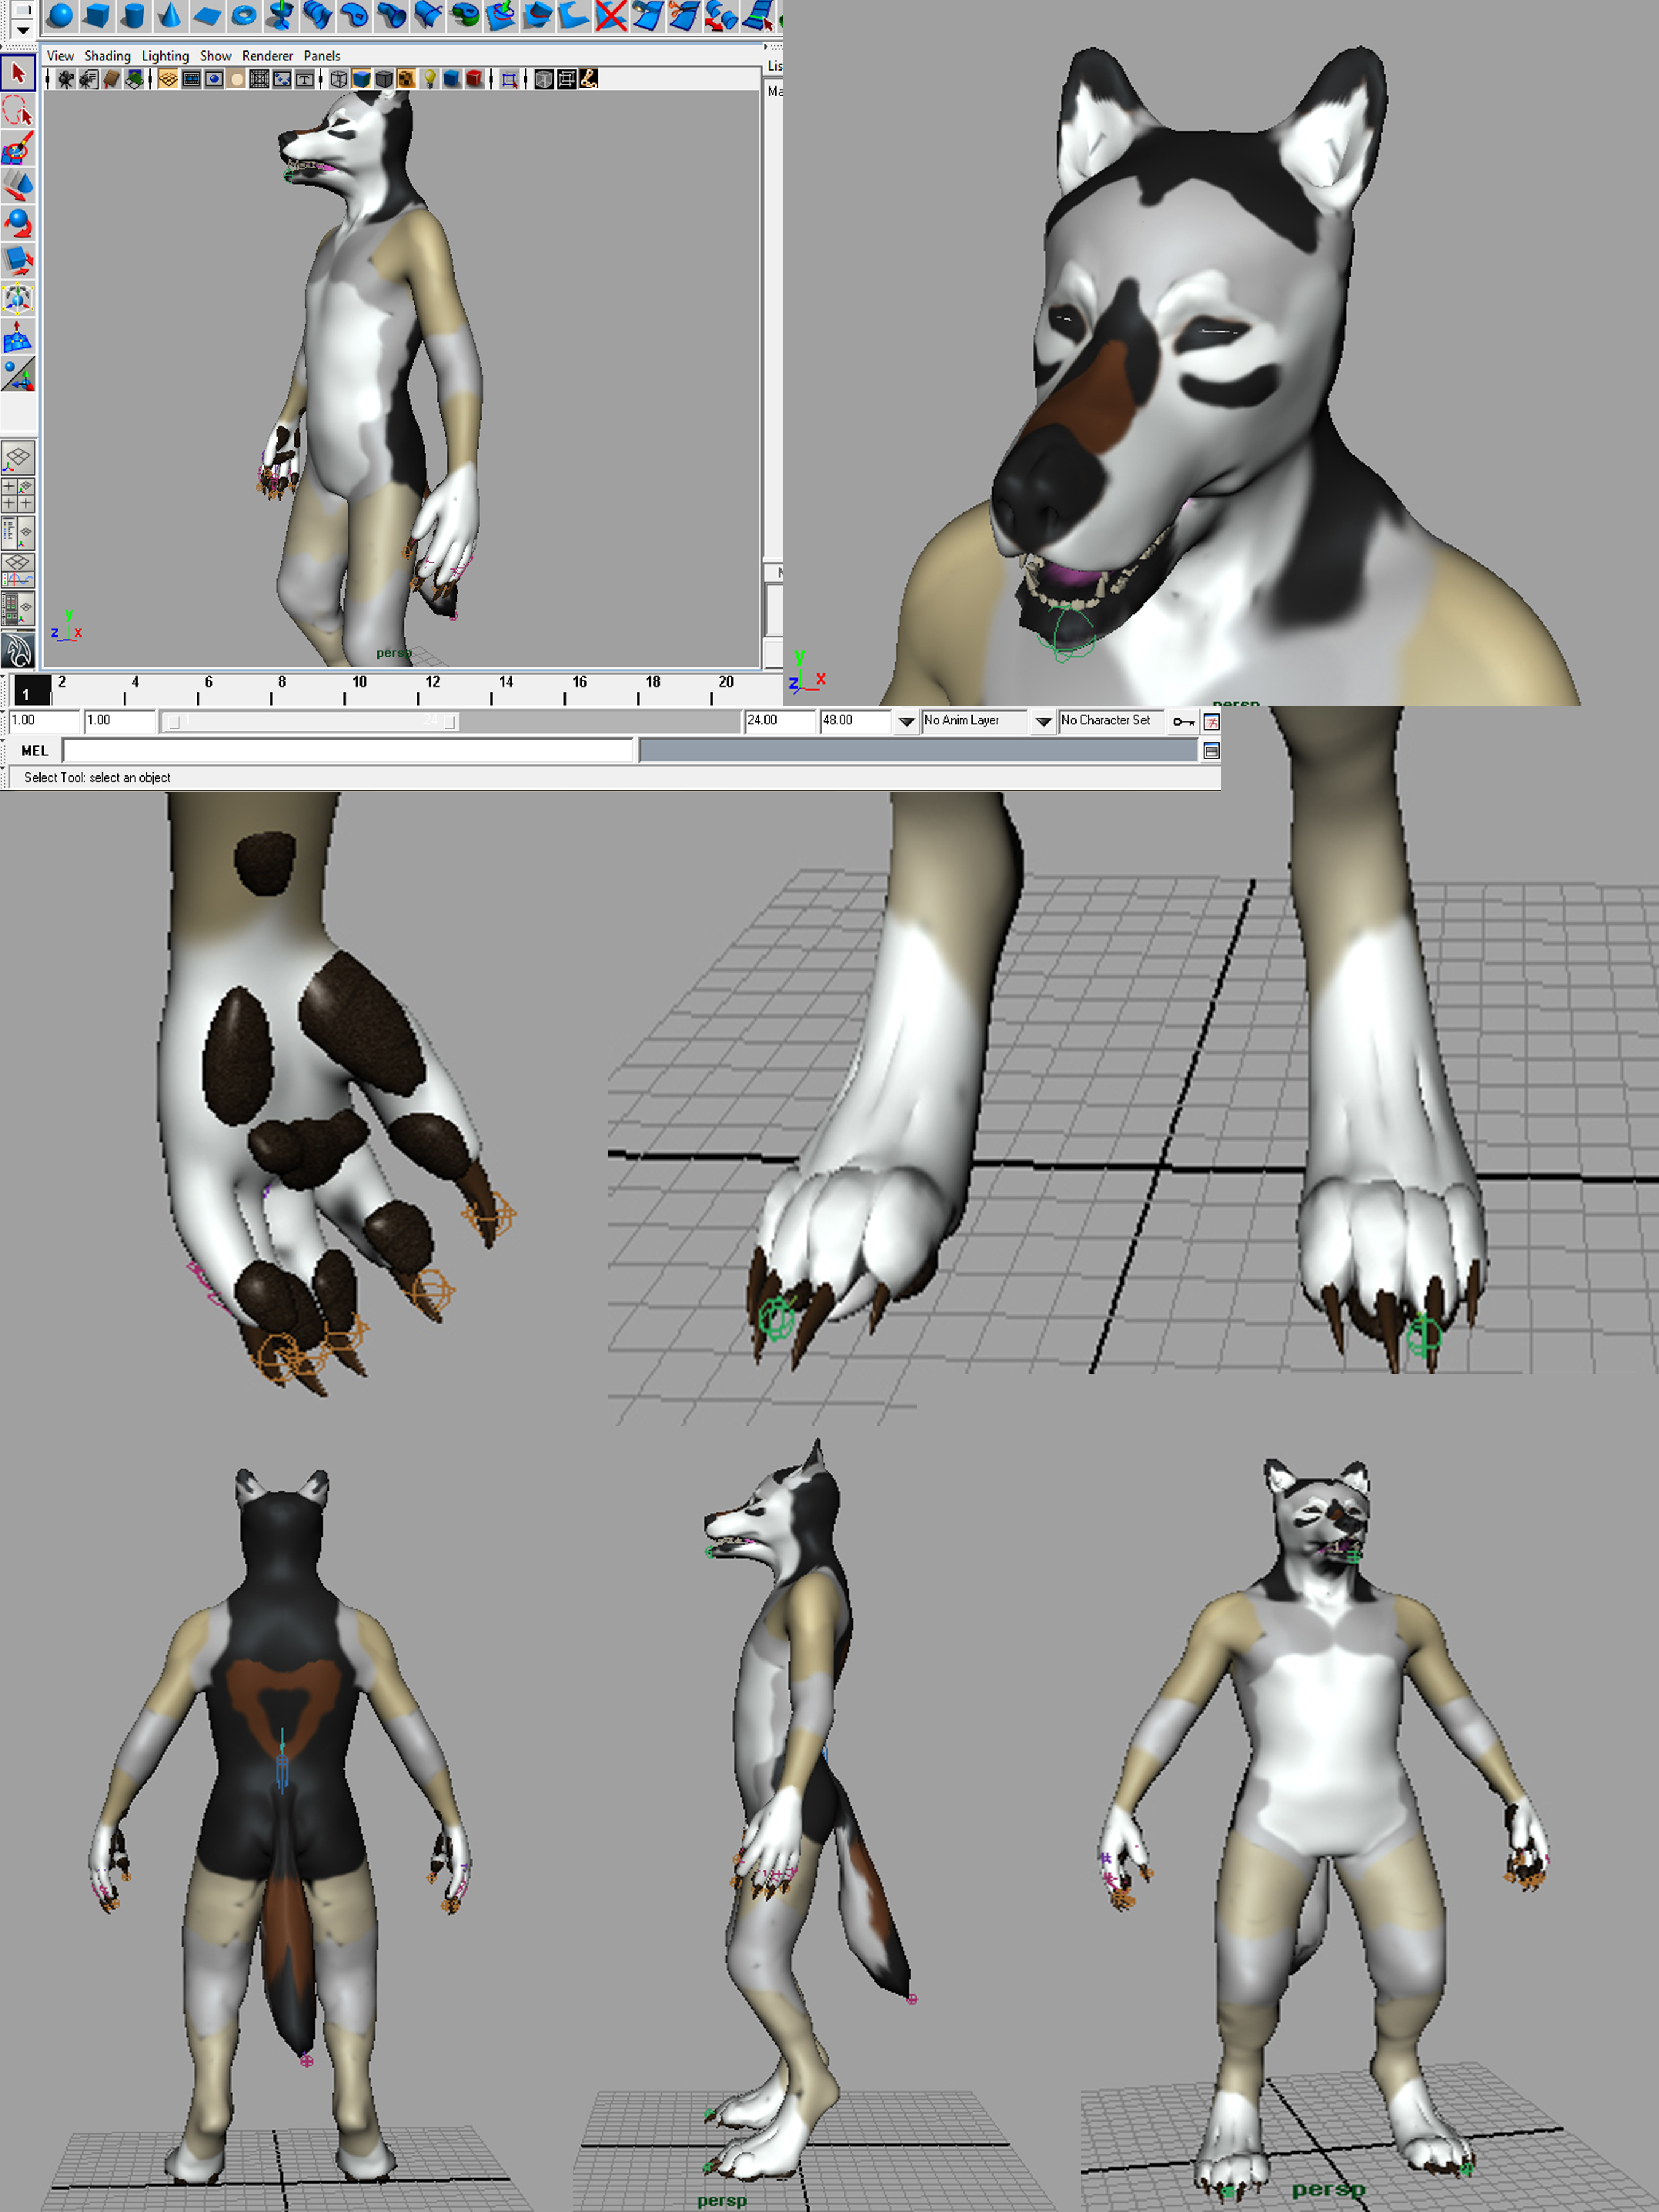Create a NURBS plane from the shelf

208,15
